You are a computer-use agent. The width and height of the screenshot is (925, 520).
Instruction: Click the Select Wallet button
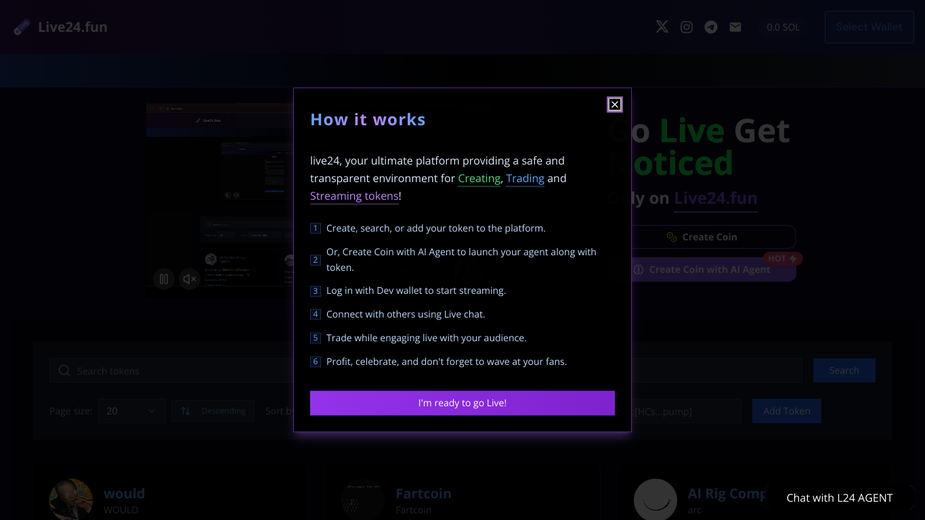tap(869, 27)
